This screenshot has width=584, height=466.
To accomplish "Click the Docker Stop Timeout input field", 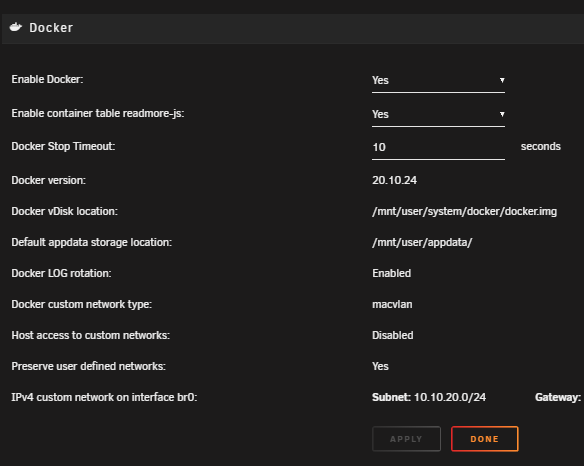I will (438, 147).
